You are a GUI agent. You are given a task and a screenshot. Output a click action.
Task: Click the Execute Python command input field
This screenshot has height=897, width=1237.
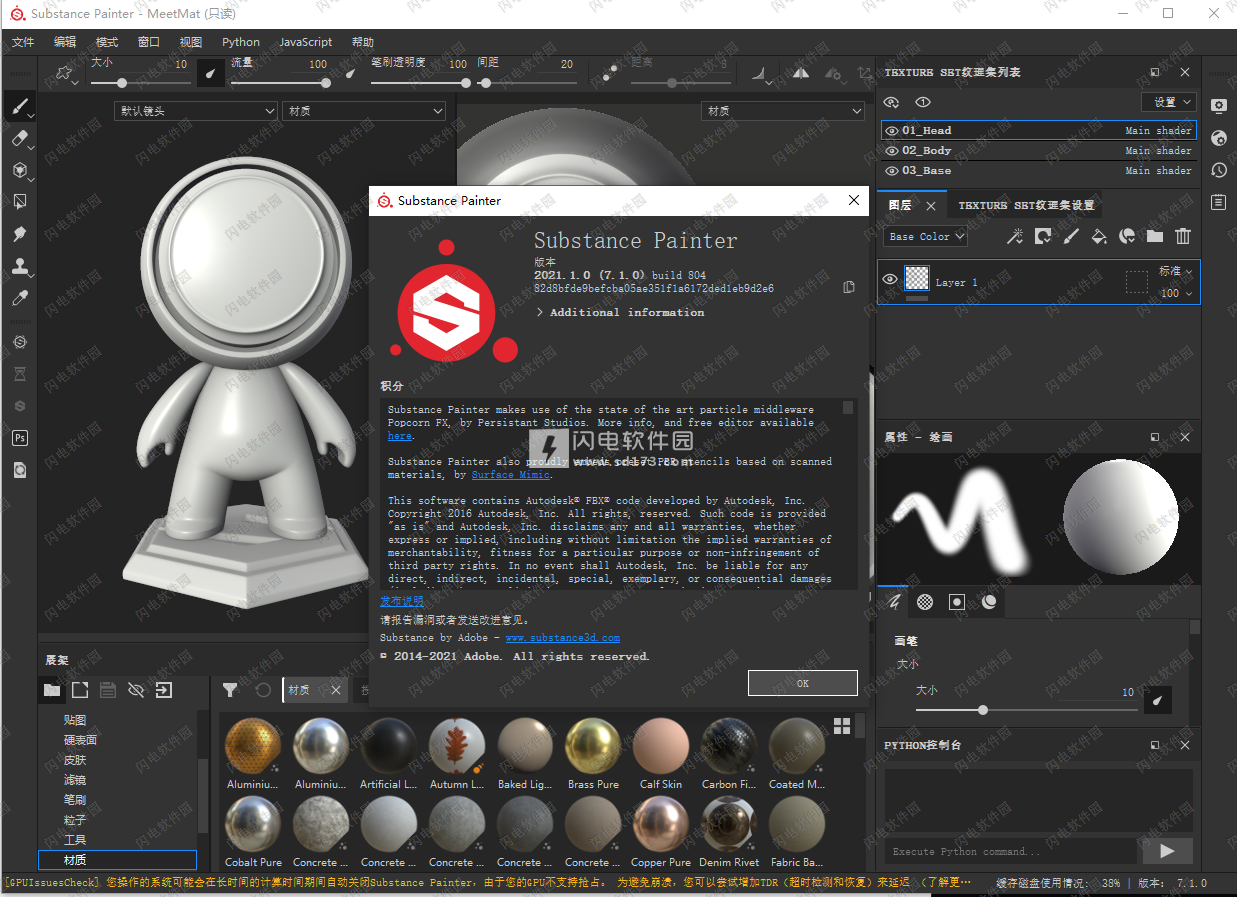[x=1010, y=852]
